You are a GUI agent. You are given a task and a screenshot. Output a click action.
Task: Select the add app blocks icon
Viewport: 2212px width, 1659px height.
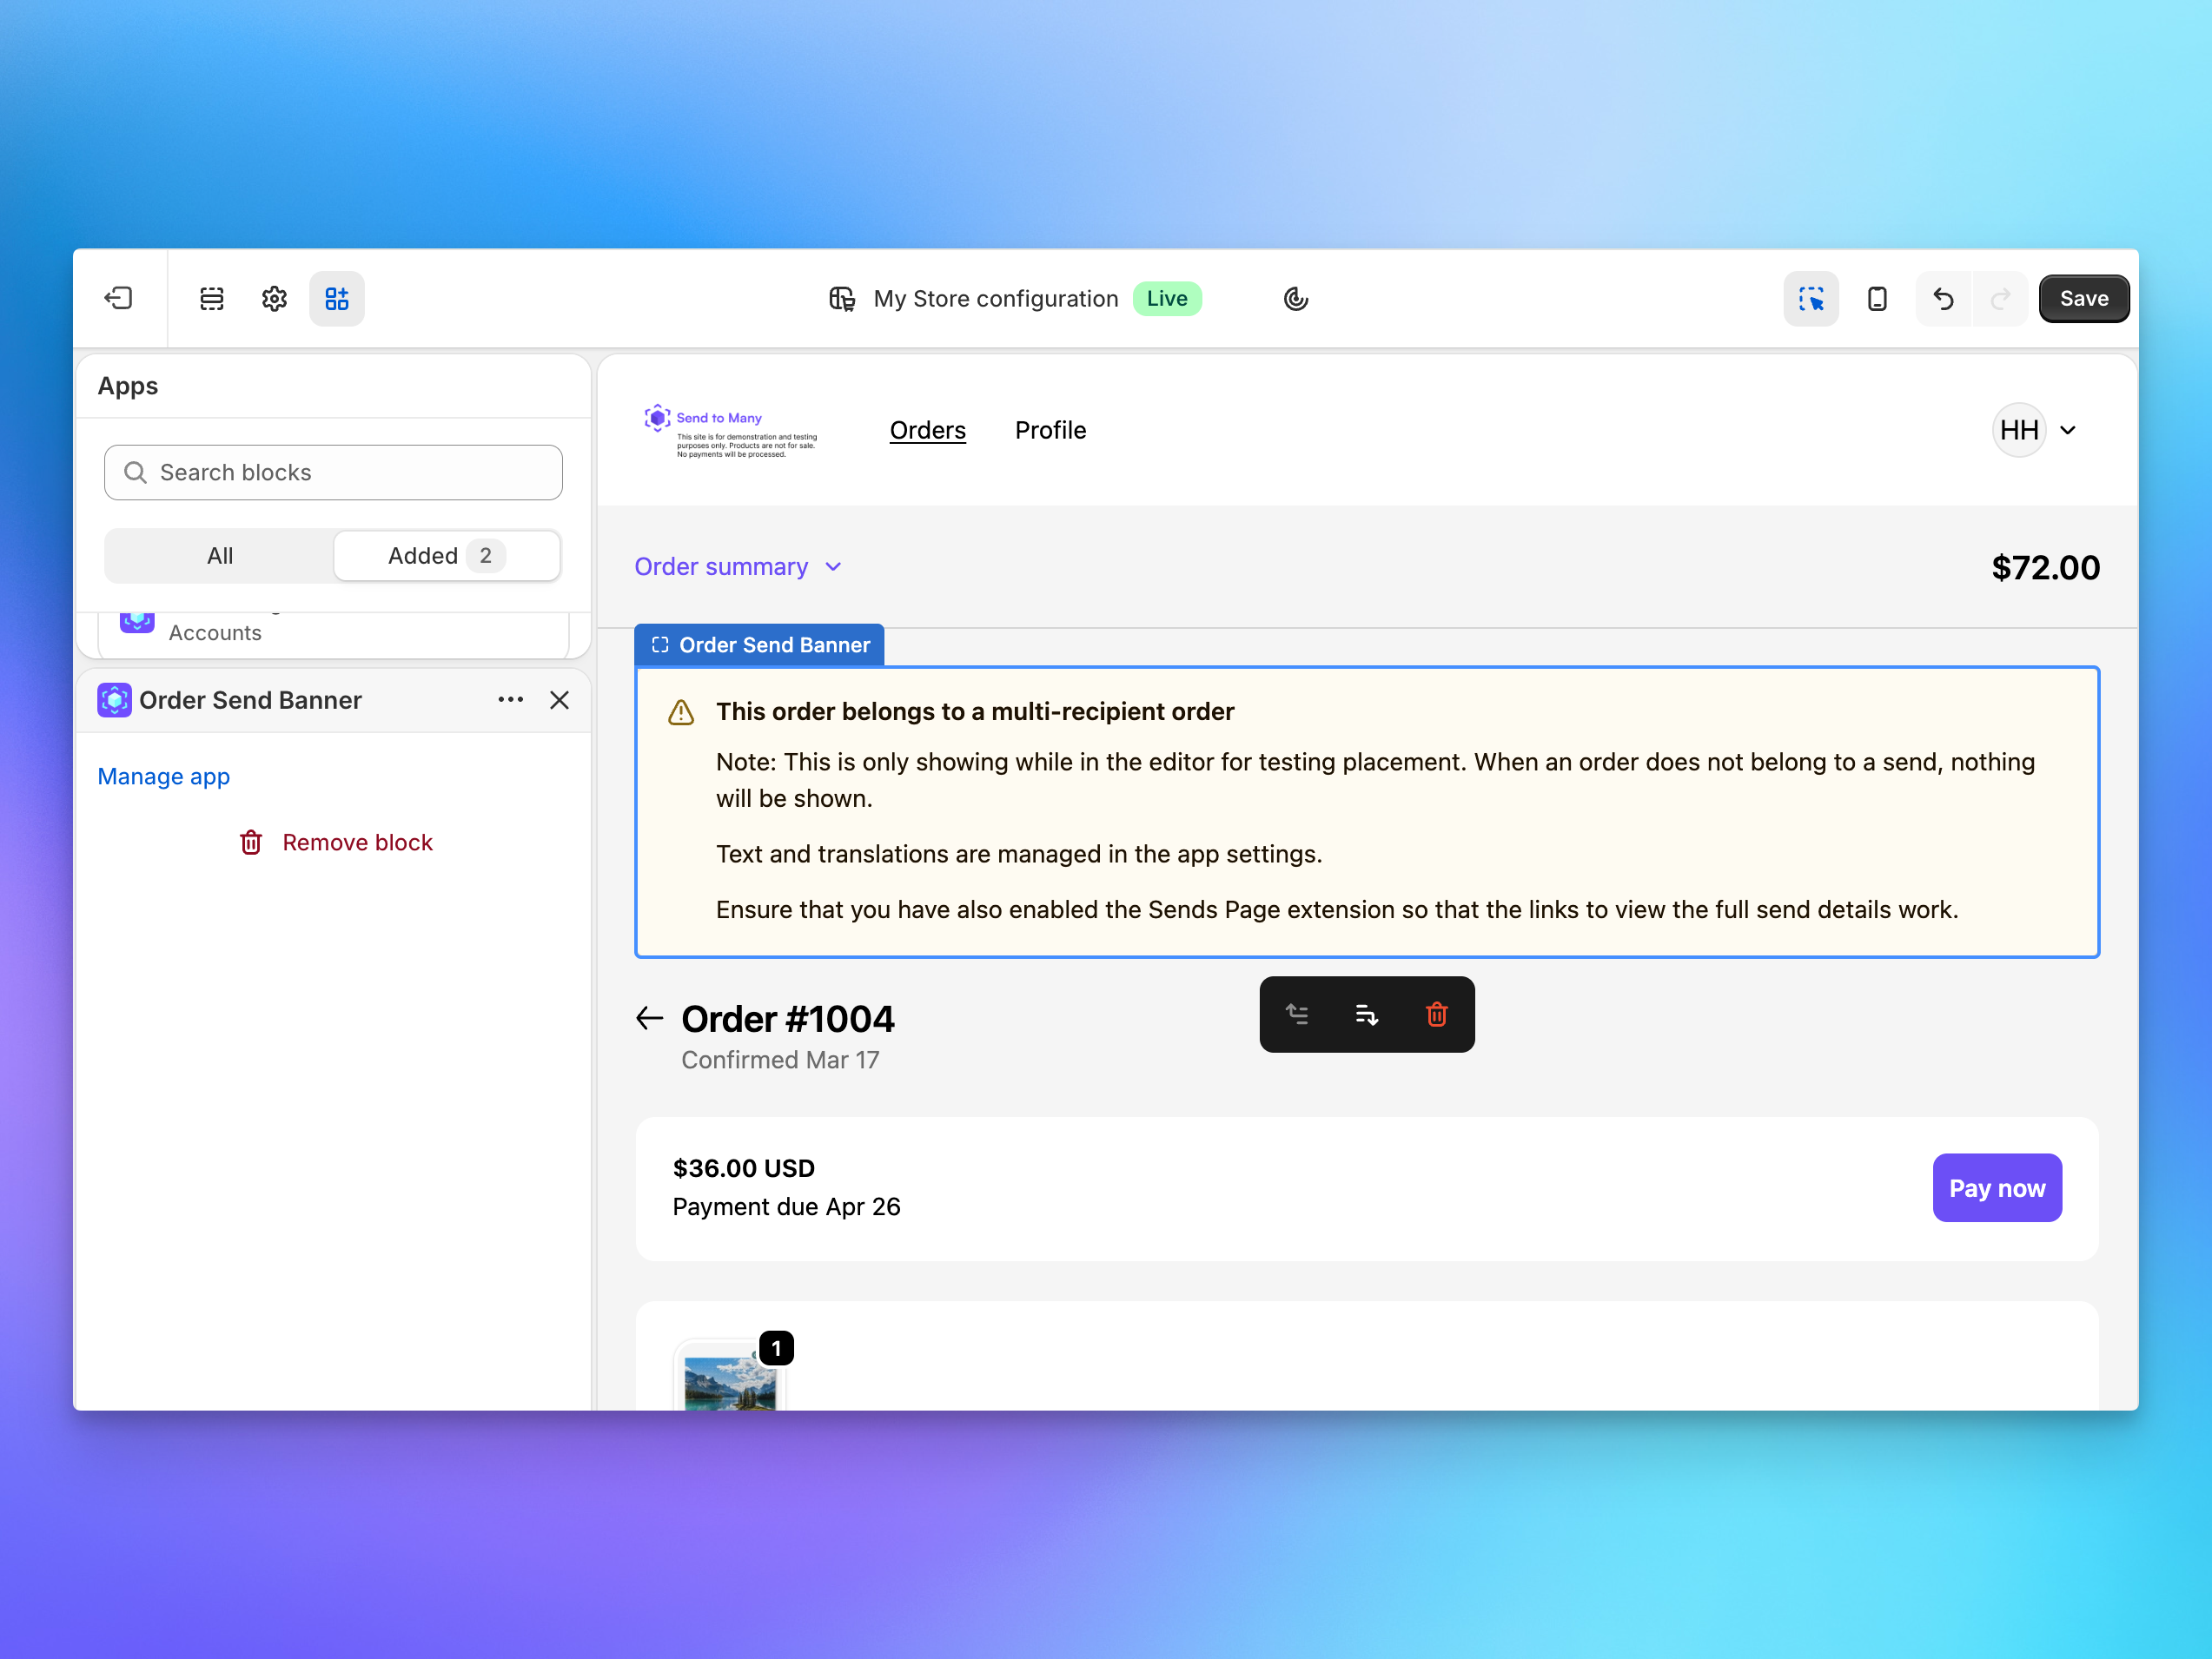coord(337,298)
